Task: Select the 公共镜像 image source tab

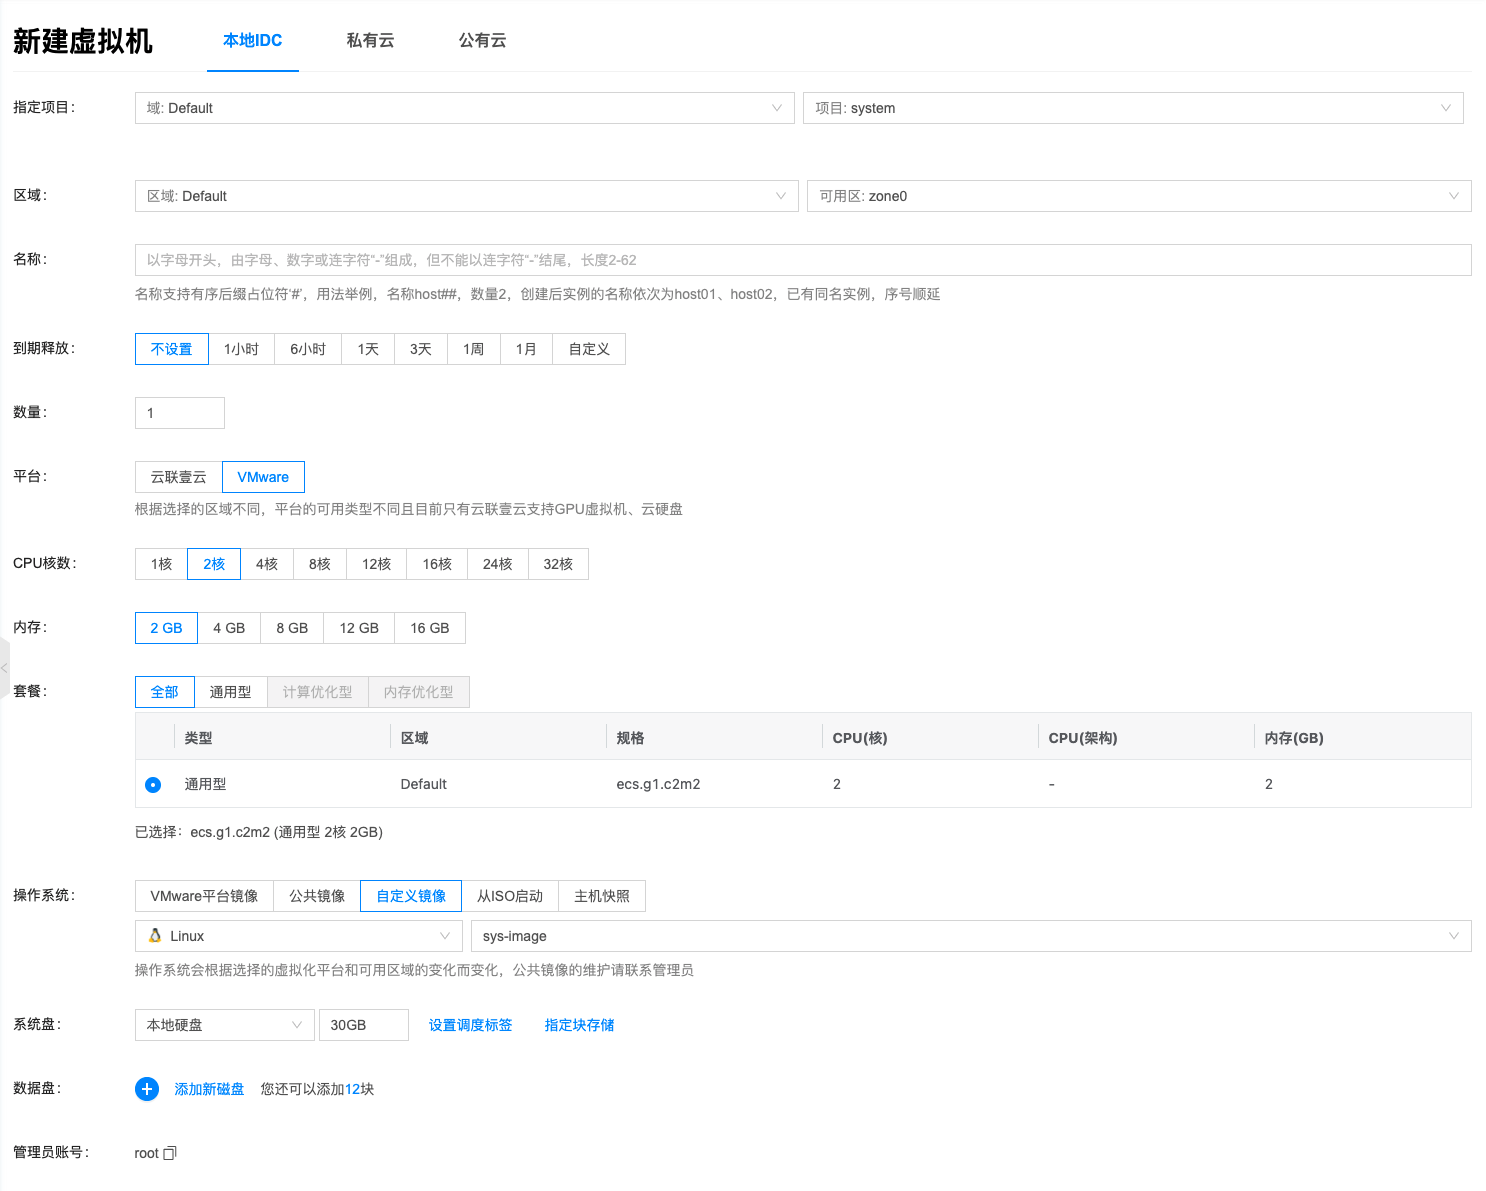Action: [x=317, y=896]
